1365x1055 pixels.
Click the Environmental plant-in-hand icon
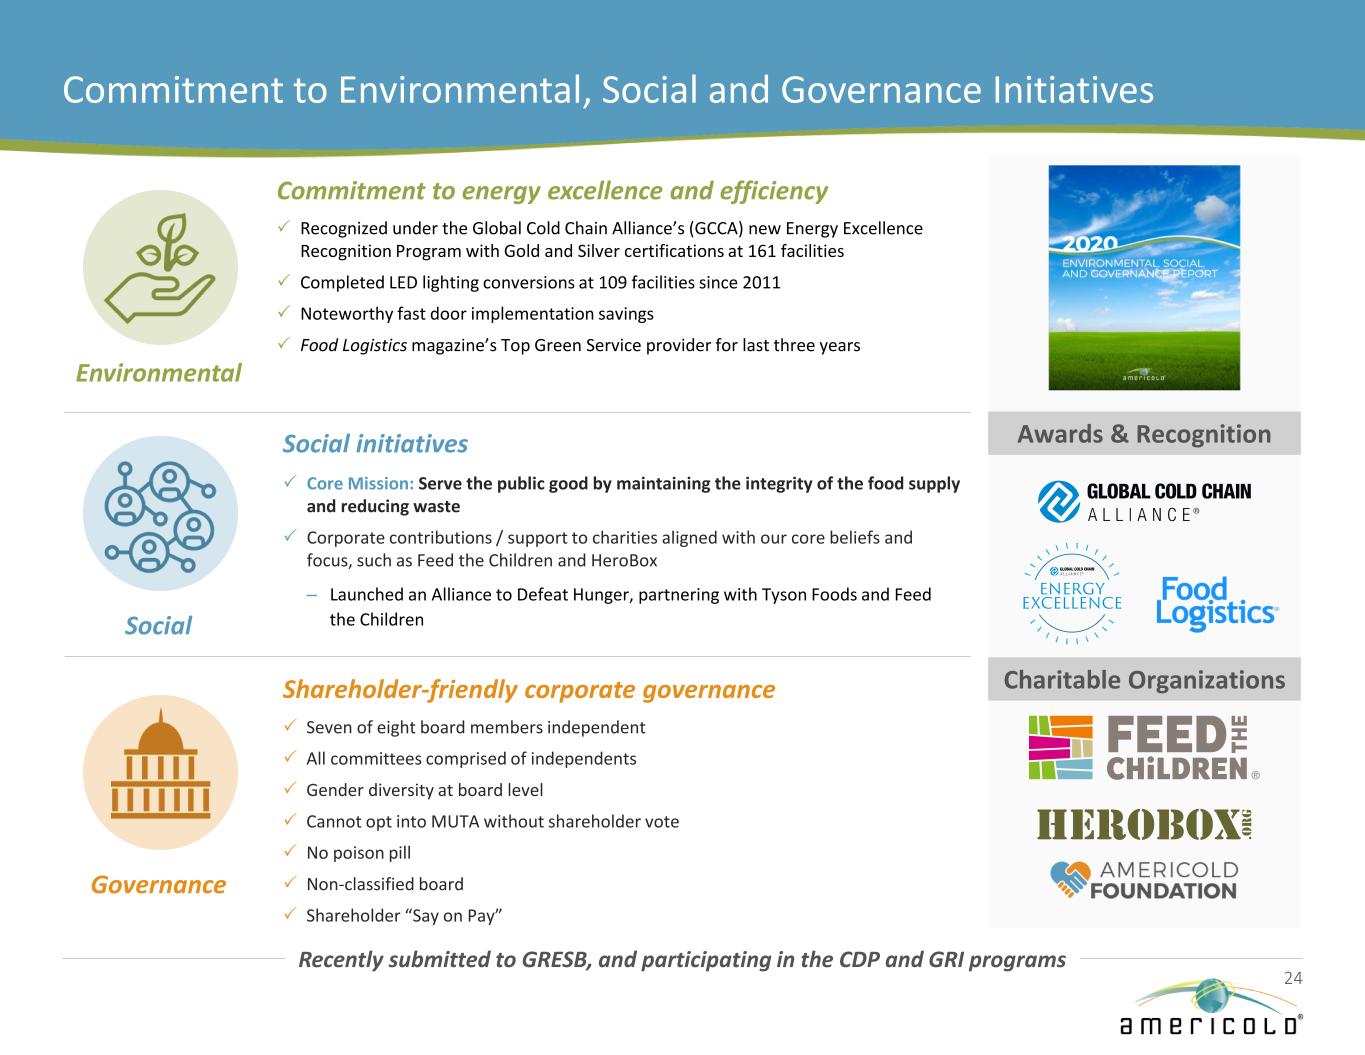[160, 268]
